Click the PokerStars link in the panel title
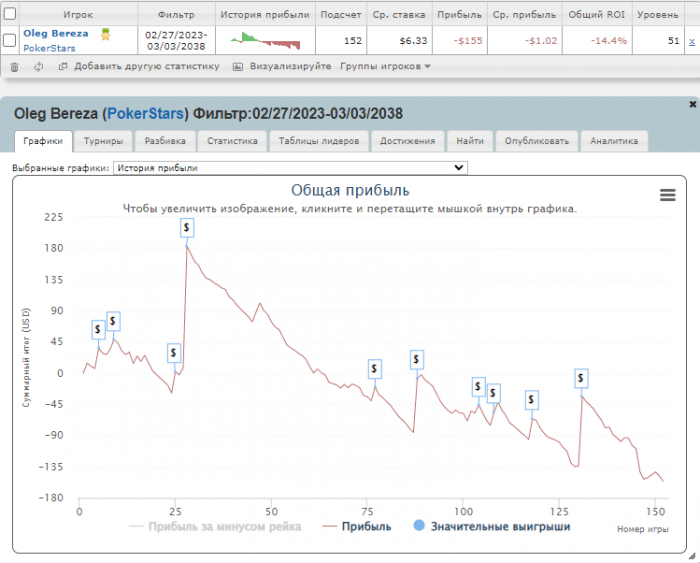The image size is (700, 563). 146,114
